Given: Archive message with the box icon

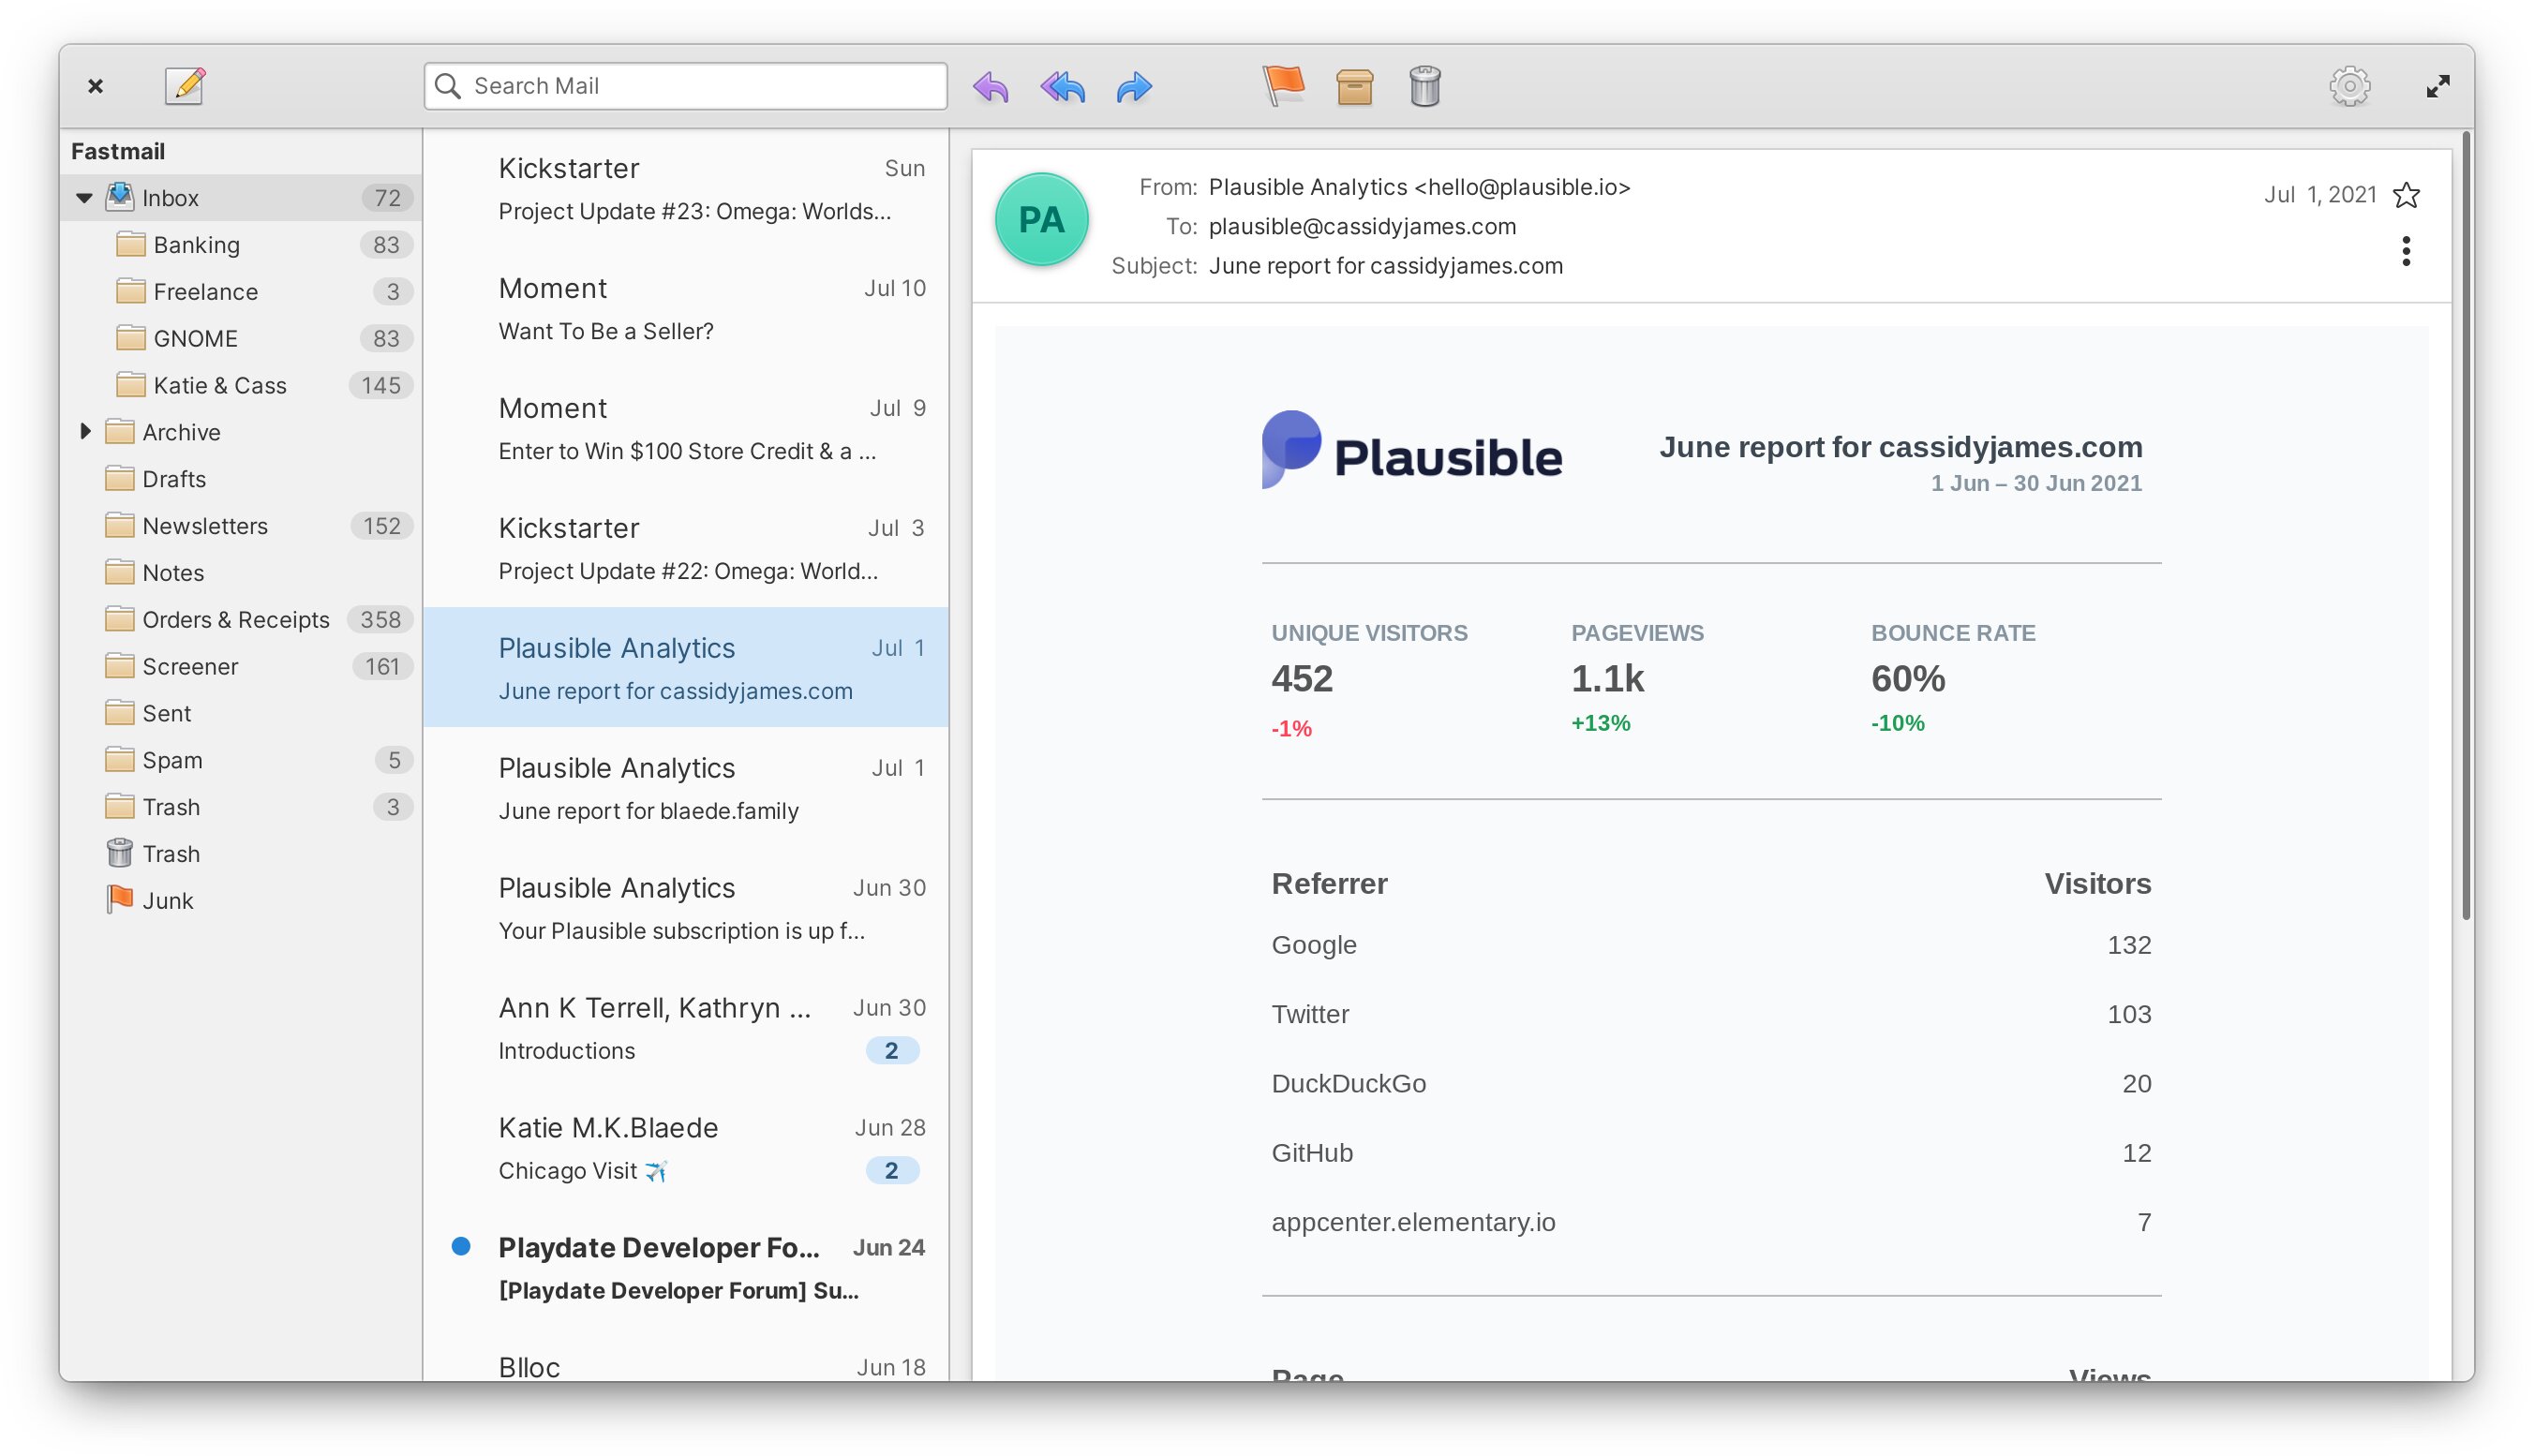Looking at the screenshot, I should tap(1354, 87).
